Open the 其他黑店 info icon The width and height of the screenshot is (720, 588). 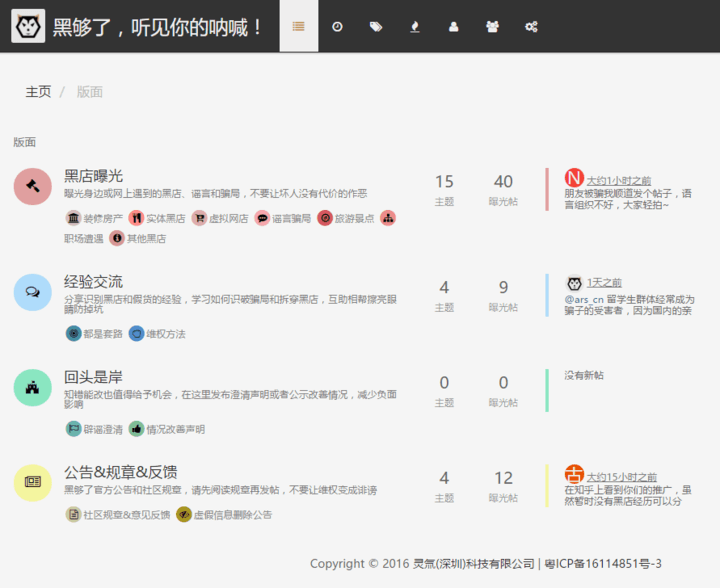(117, 238)
